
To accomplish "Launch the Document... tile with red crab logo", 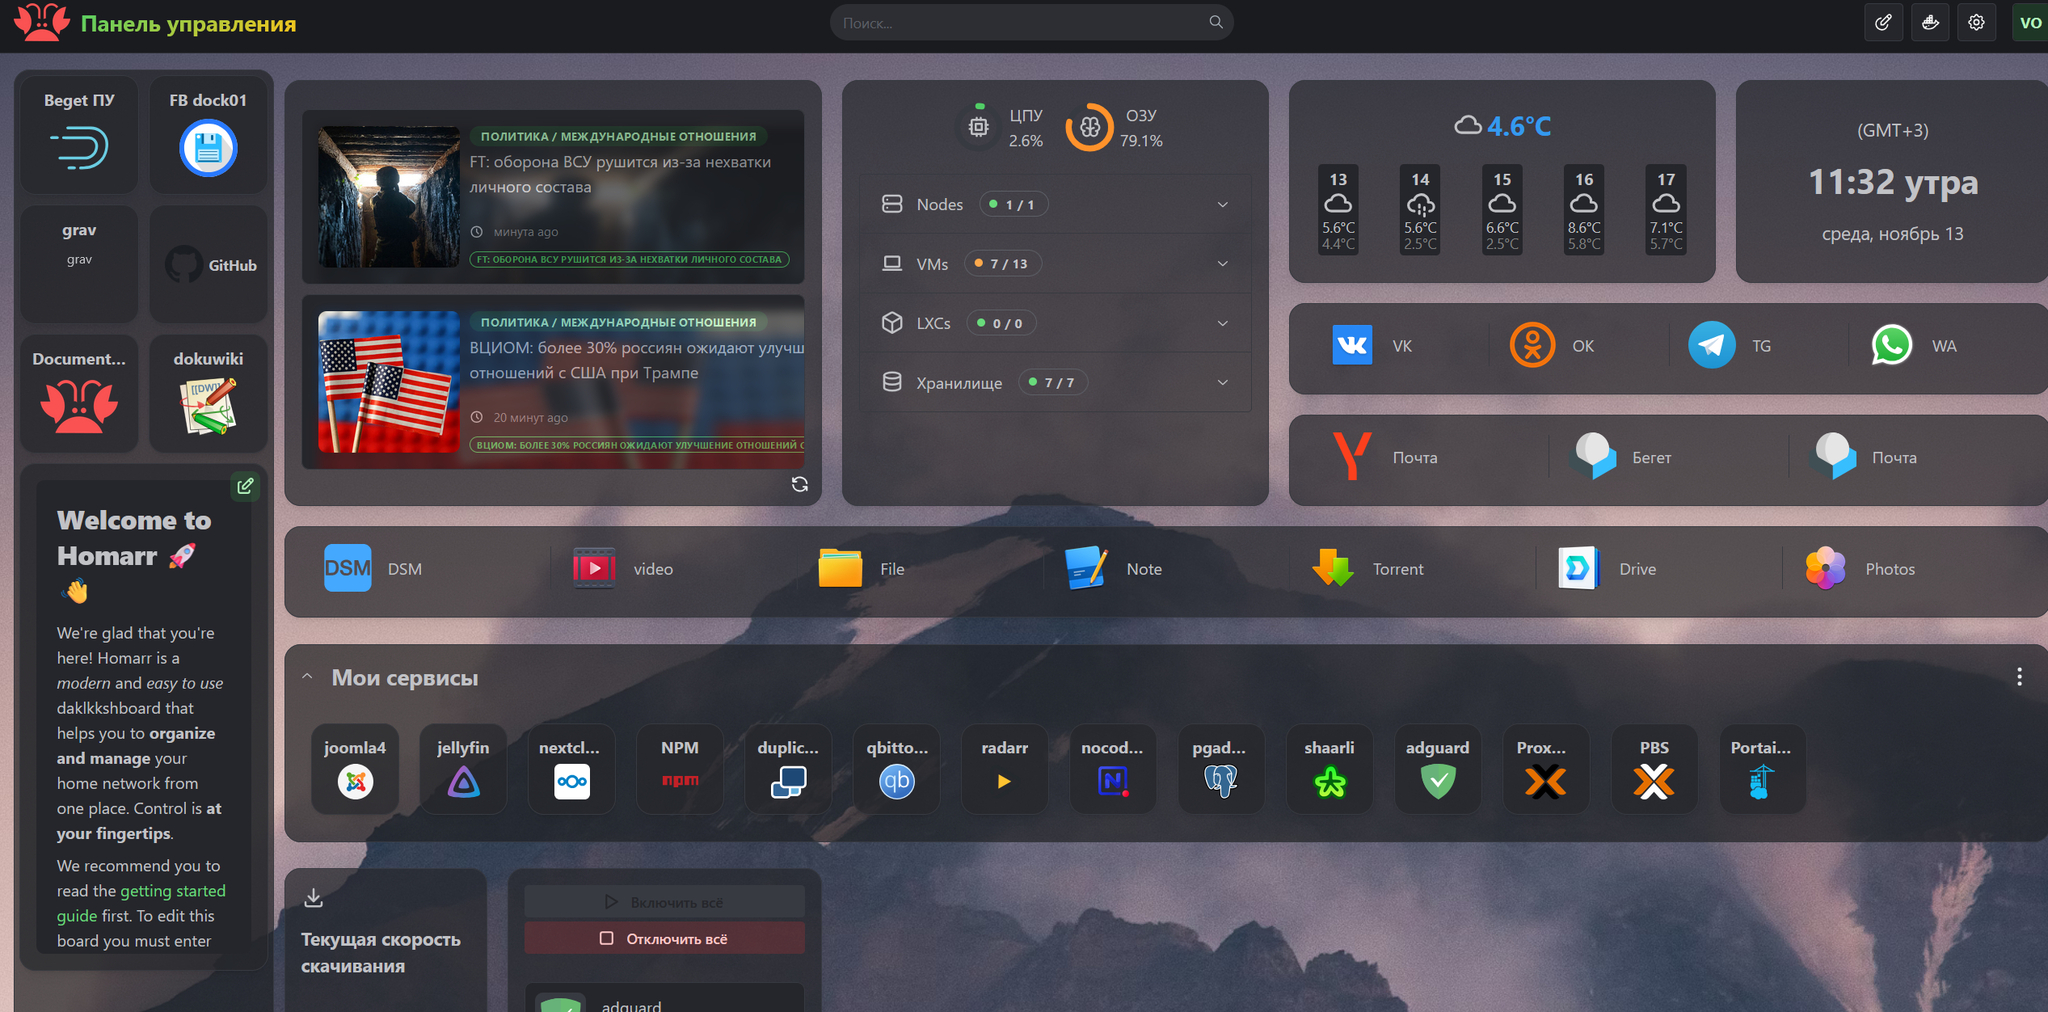I will coord(79,394).
